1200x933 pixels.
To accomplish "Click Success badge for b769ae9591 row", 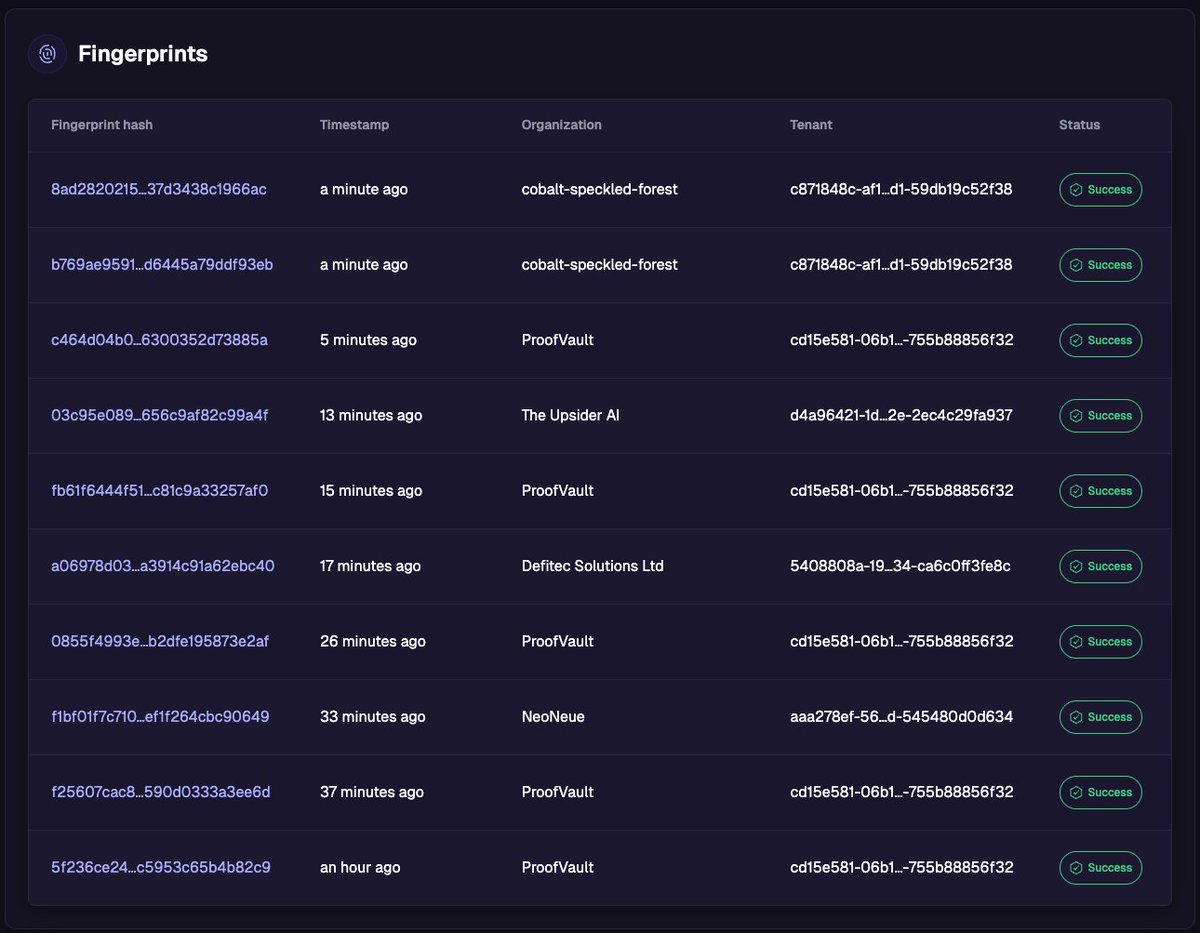I will tap(1100, 265).
